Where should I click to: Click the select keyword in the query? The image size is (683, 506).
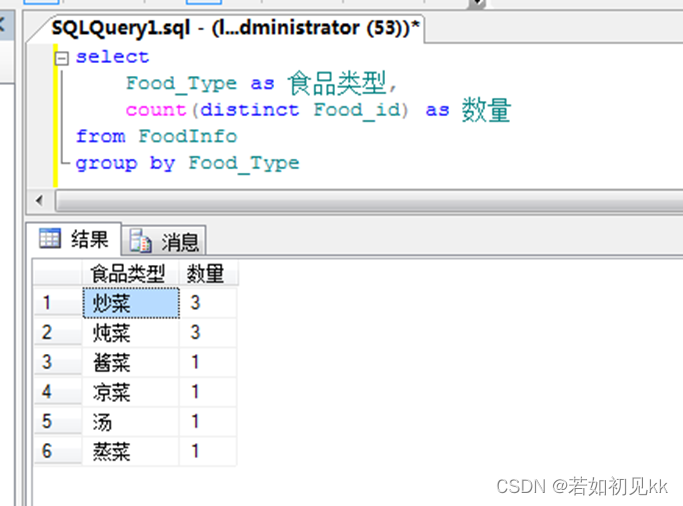(112, 57)
